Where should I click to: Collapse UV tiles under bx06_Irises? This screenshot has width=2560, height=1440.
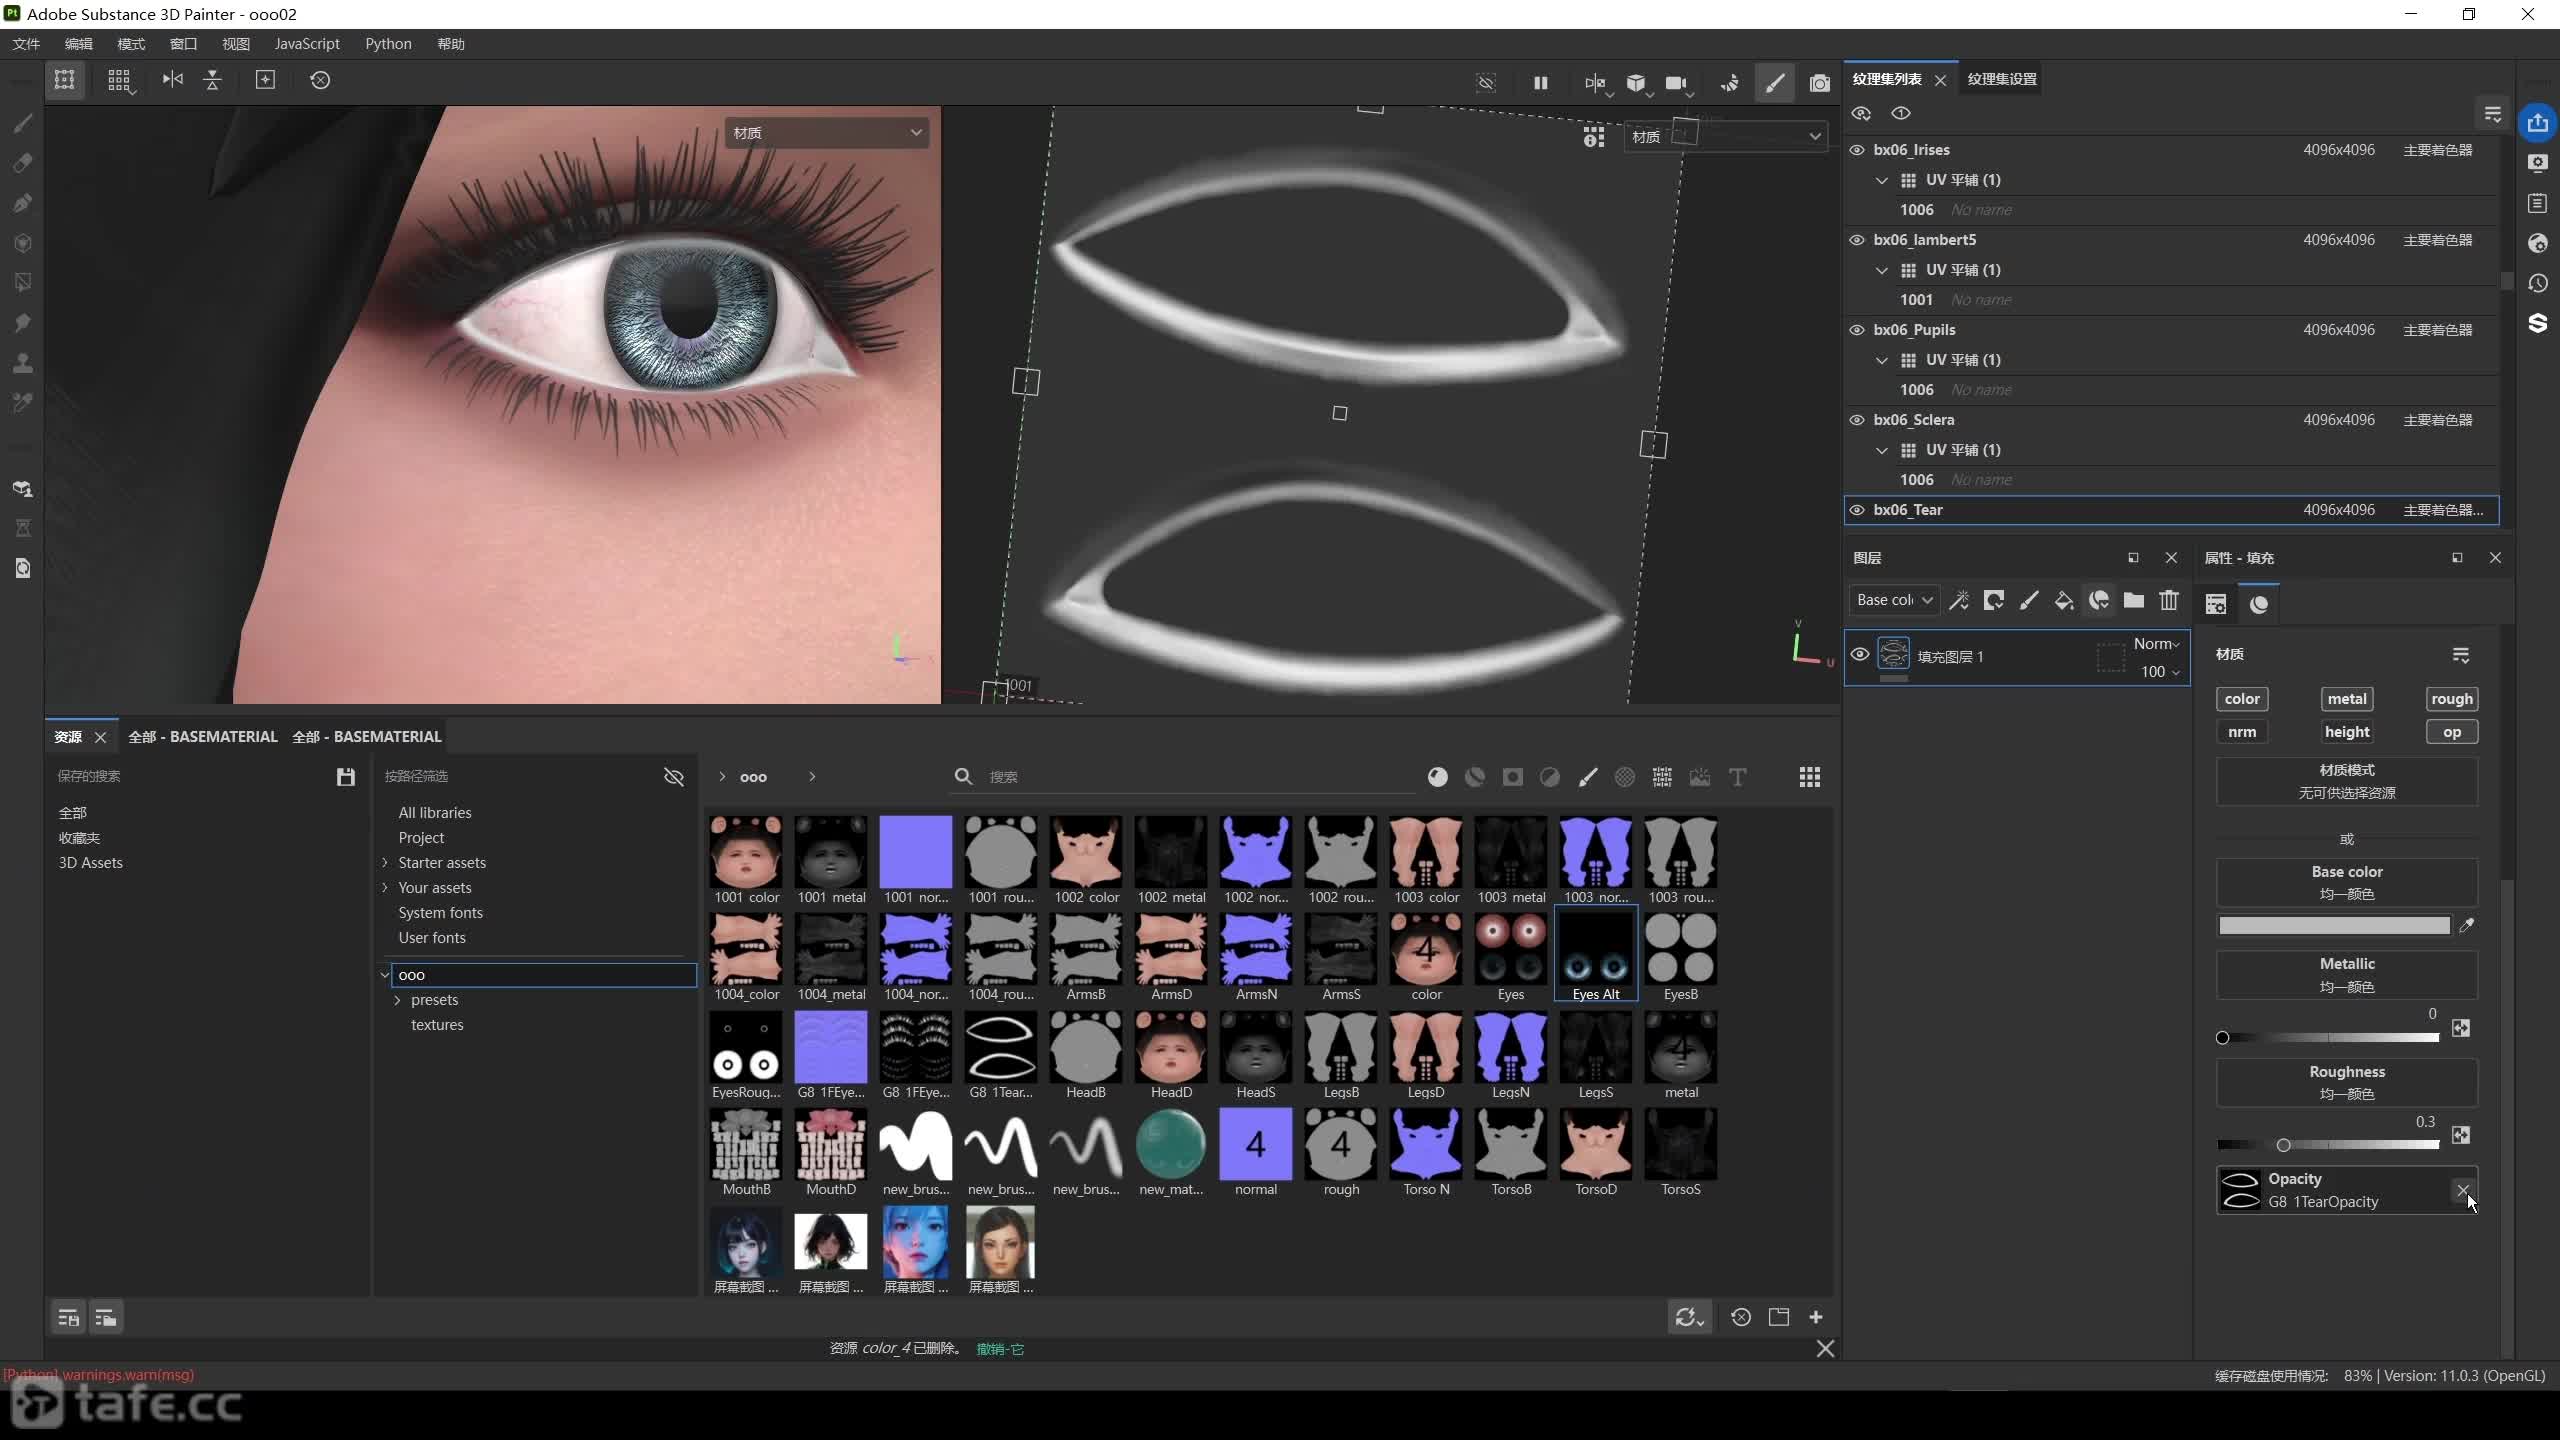[x=1882, y=180]
